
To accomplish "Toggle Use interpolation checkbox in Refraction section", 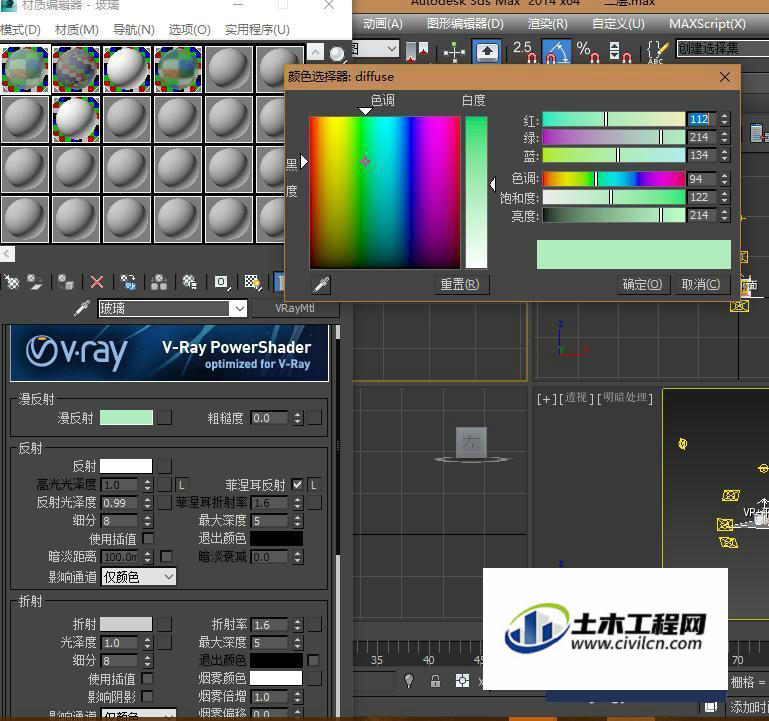I will click(x=147, y=678).
